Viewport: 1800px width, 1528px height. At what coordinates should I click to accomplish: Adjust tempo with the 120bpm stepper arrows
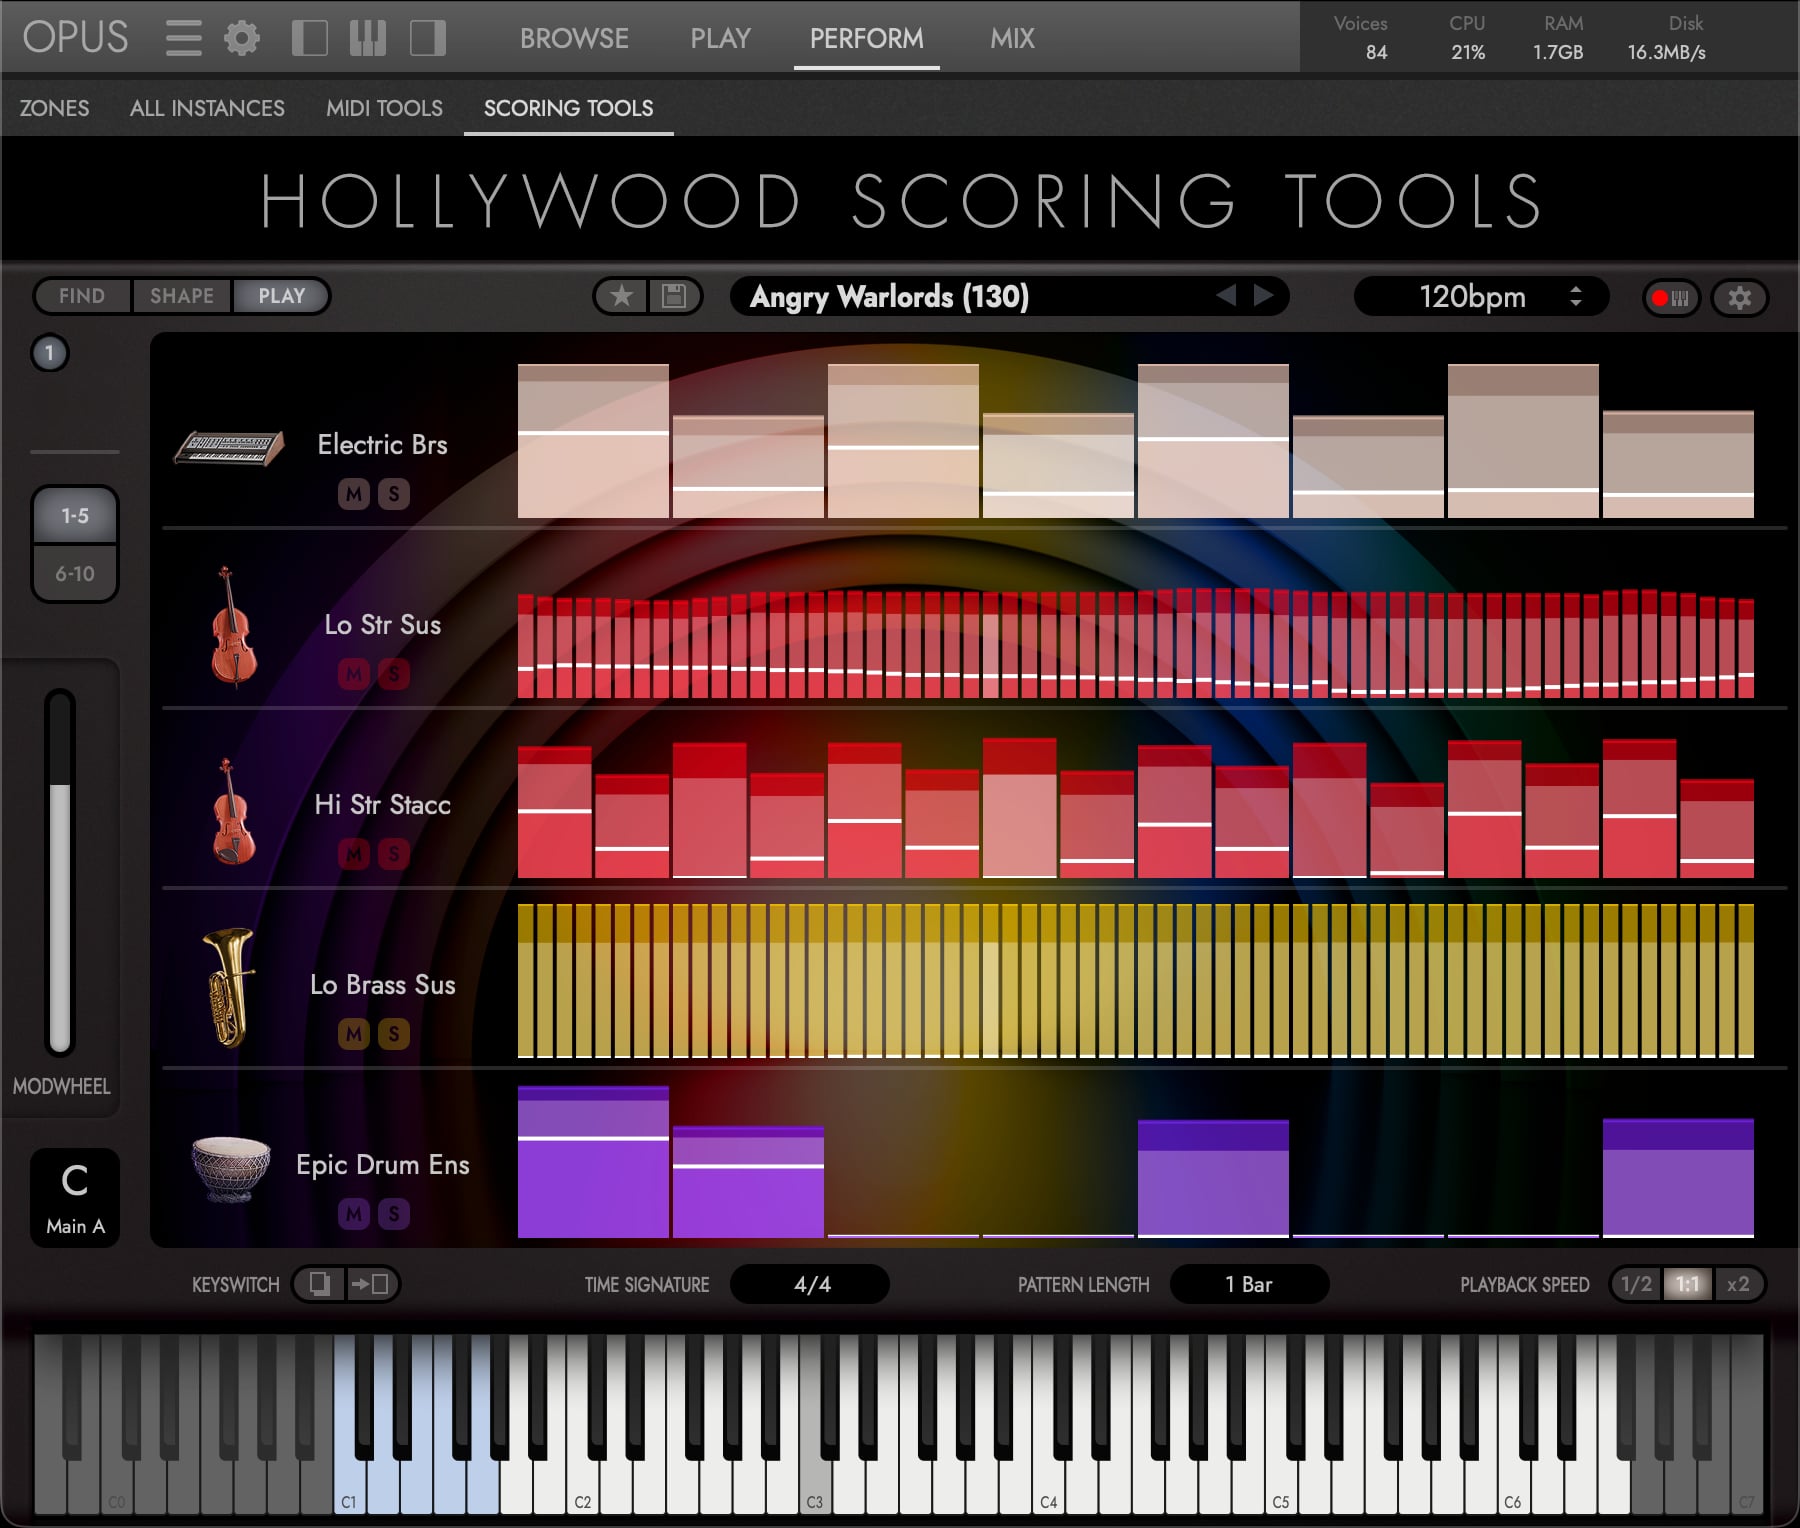(1576, 297)
